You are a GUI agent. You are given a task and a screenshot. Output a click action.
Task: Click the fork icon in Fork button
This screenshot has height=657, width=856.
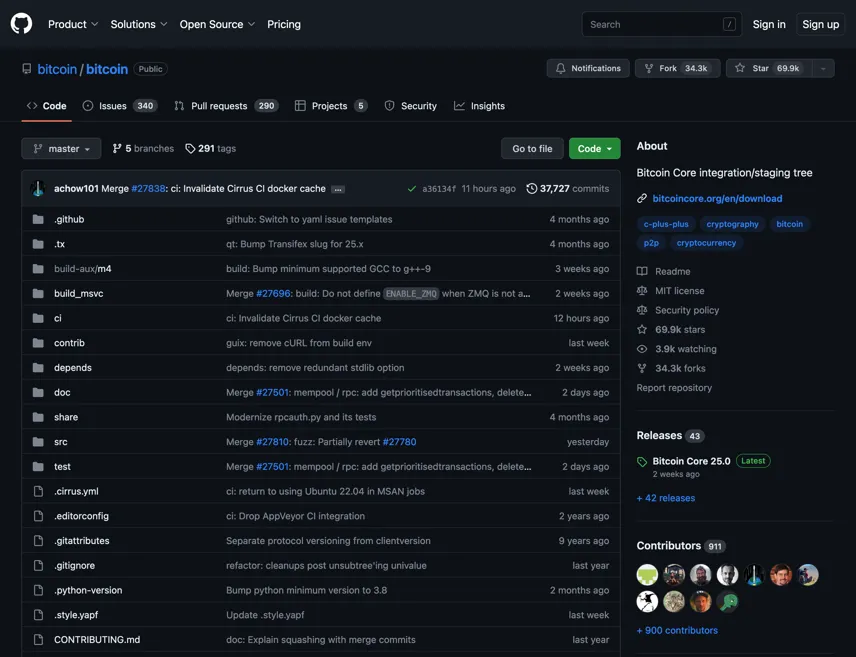649,68
